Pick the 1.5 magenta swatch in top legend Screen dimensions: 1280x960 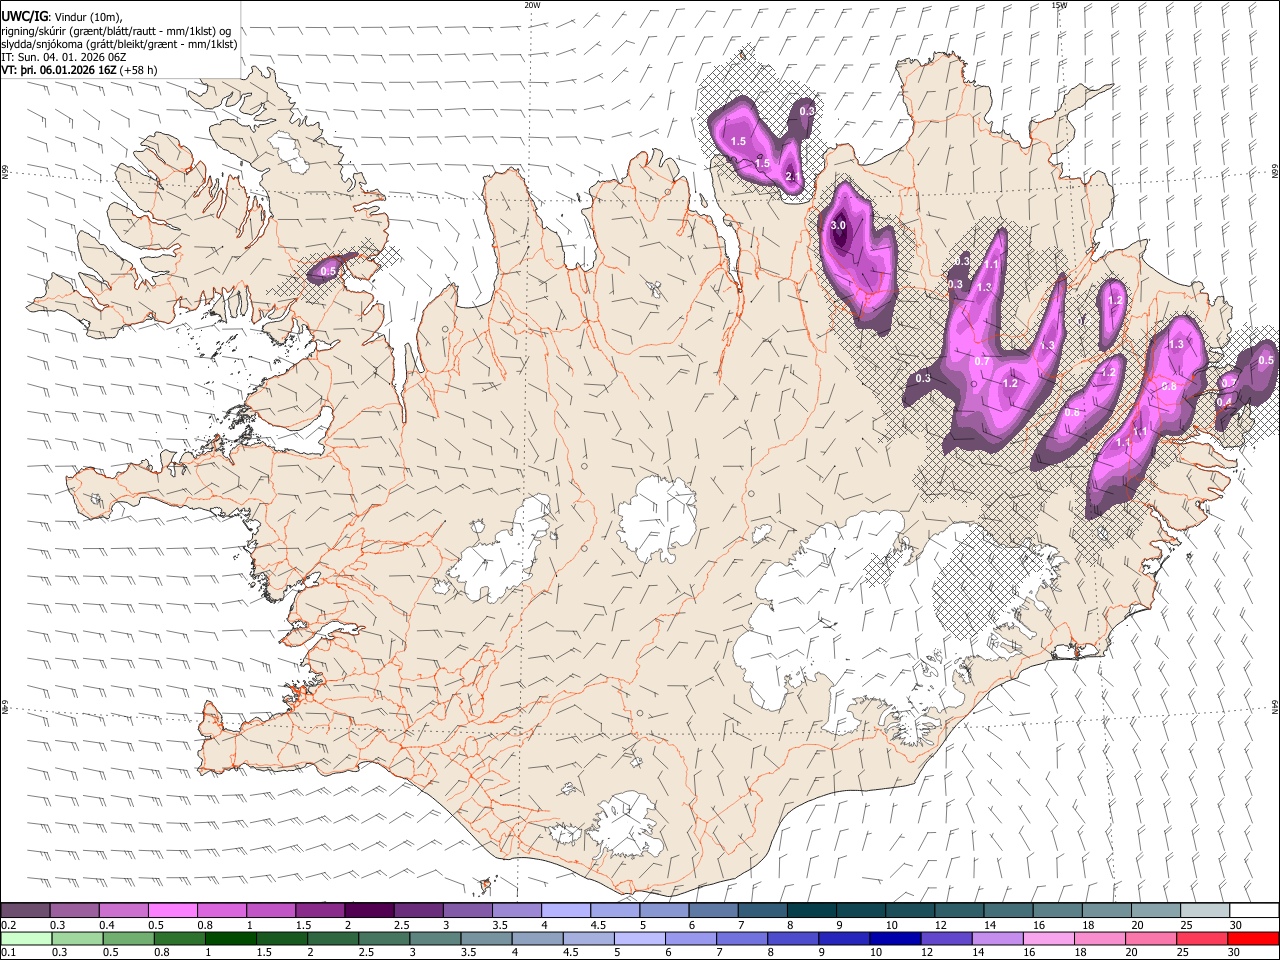[x=319, y=910]
